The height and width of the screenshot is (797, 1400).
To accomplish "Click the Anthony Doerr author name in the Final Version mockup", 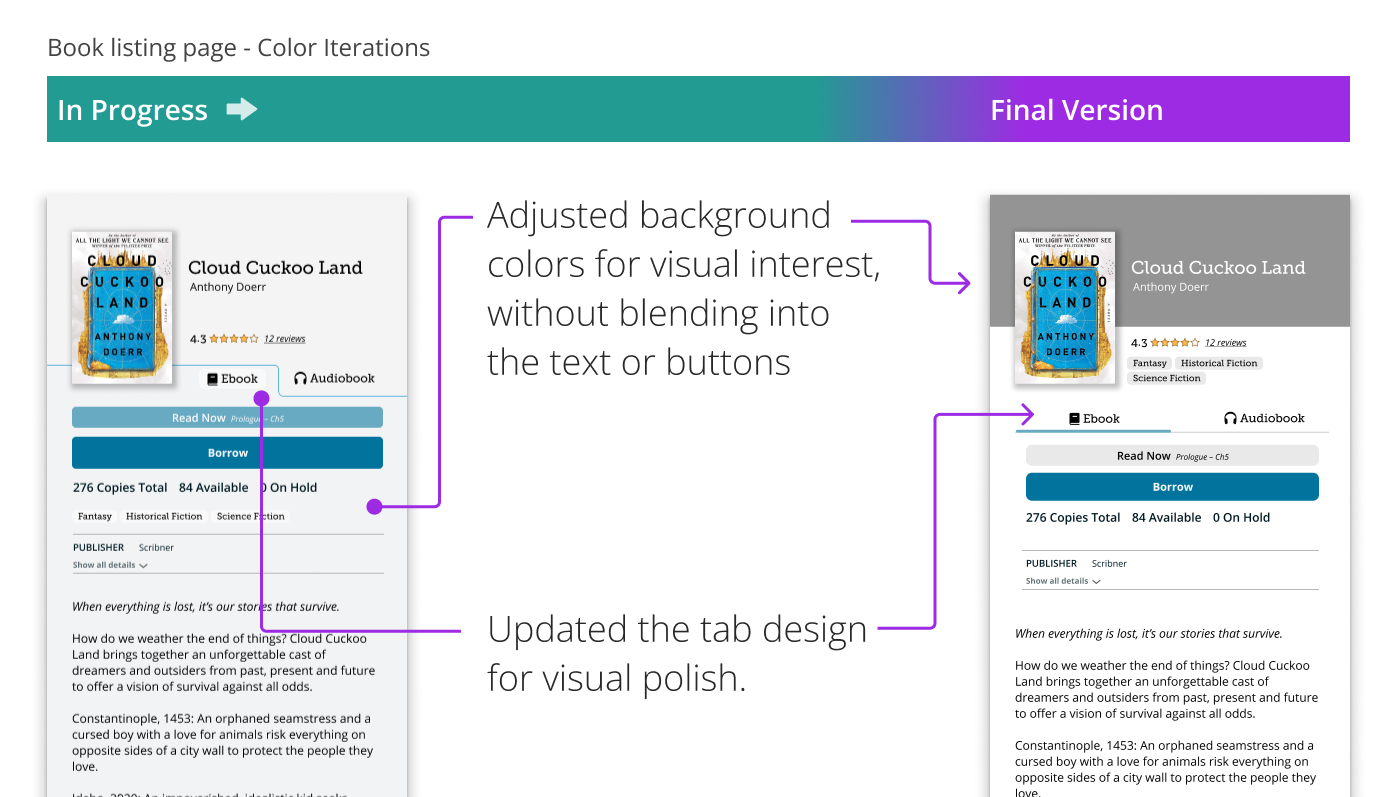I will [1171, 287].
